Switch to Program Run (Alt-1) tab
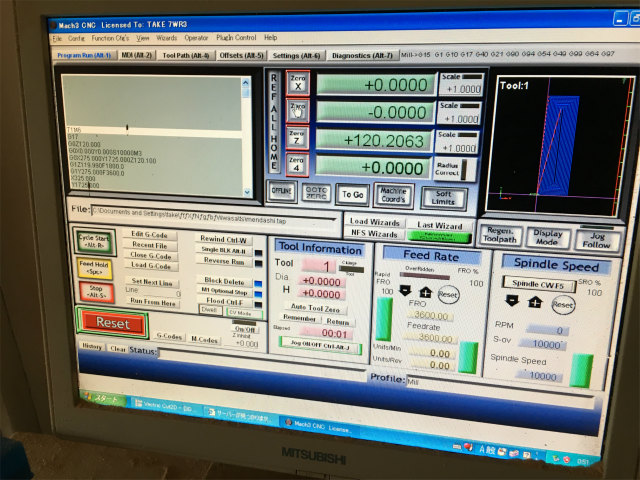 84,55
